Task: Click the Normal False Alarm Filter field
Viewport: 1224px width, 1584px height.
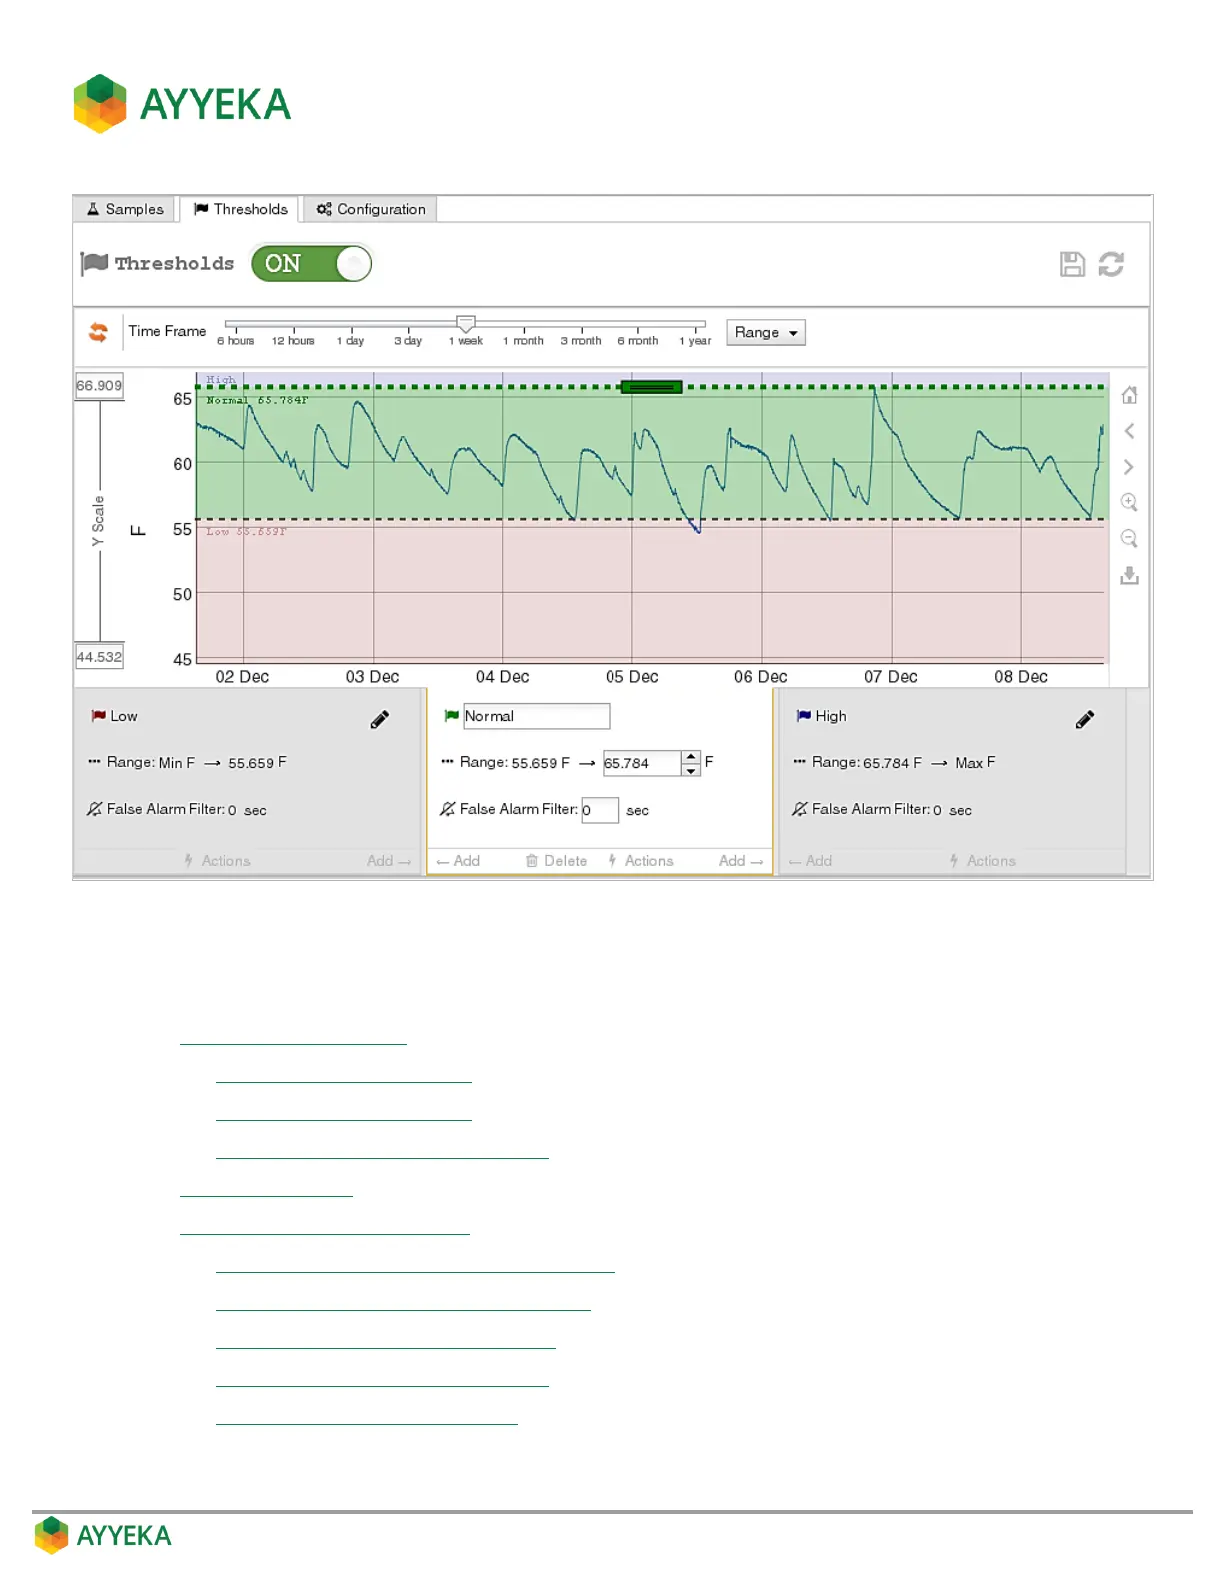Action: [x=600, y=810]
